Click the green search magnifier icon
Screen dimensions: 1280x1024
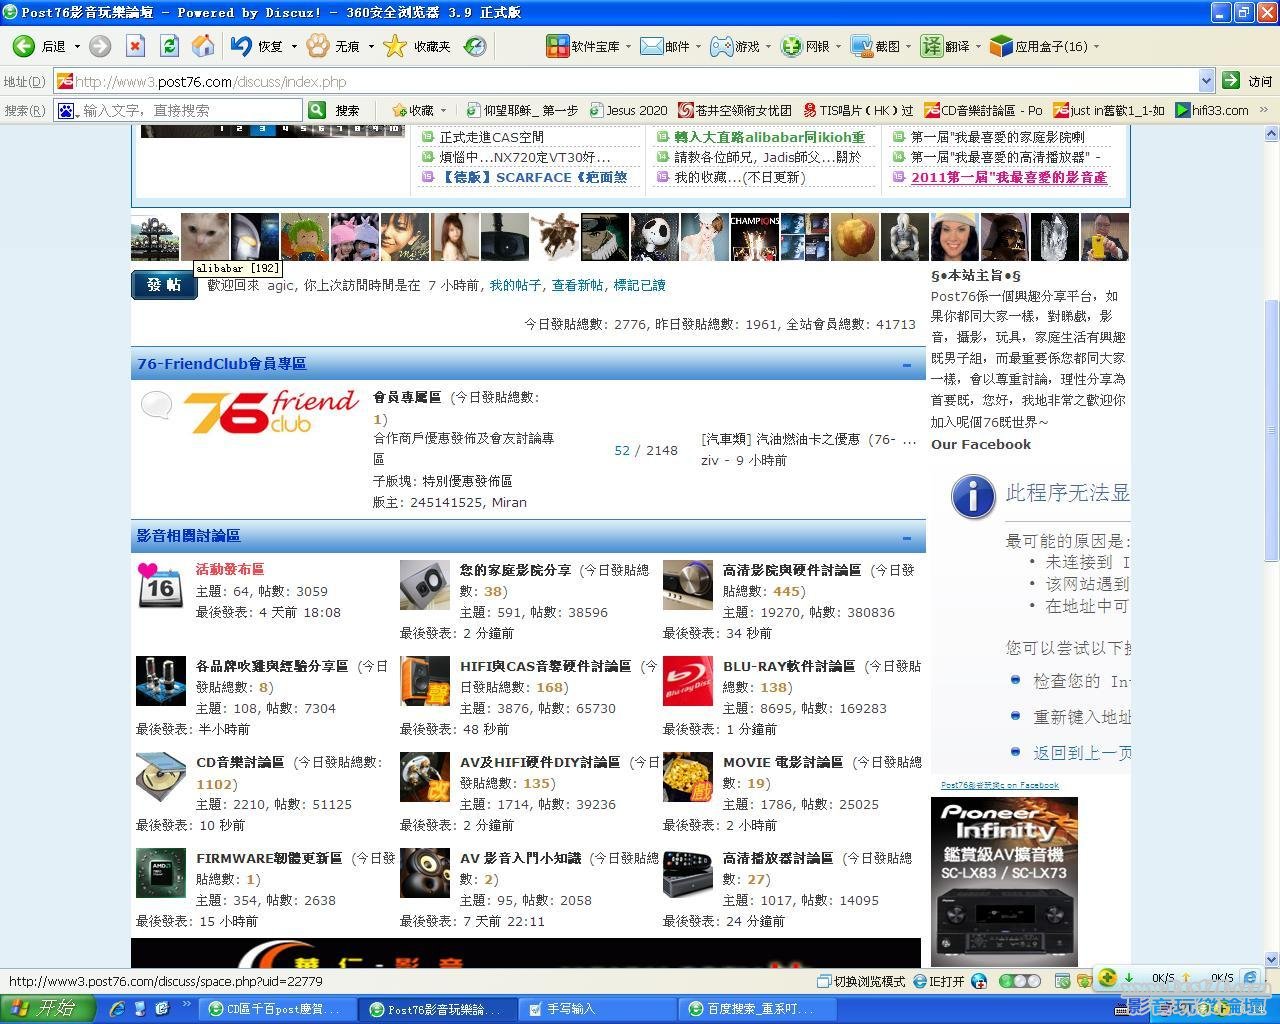pos(317,110)
